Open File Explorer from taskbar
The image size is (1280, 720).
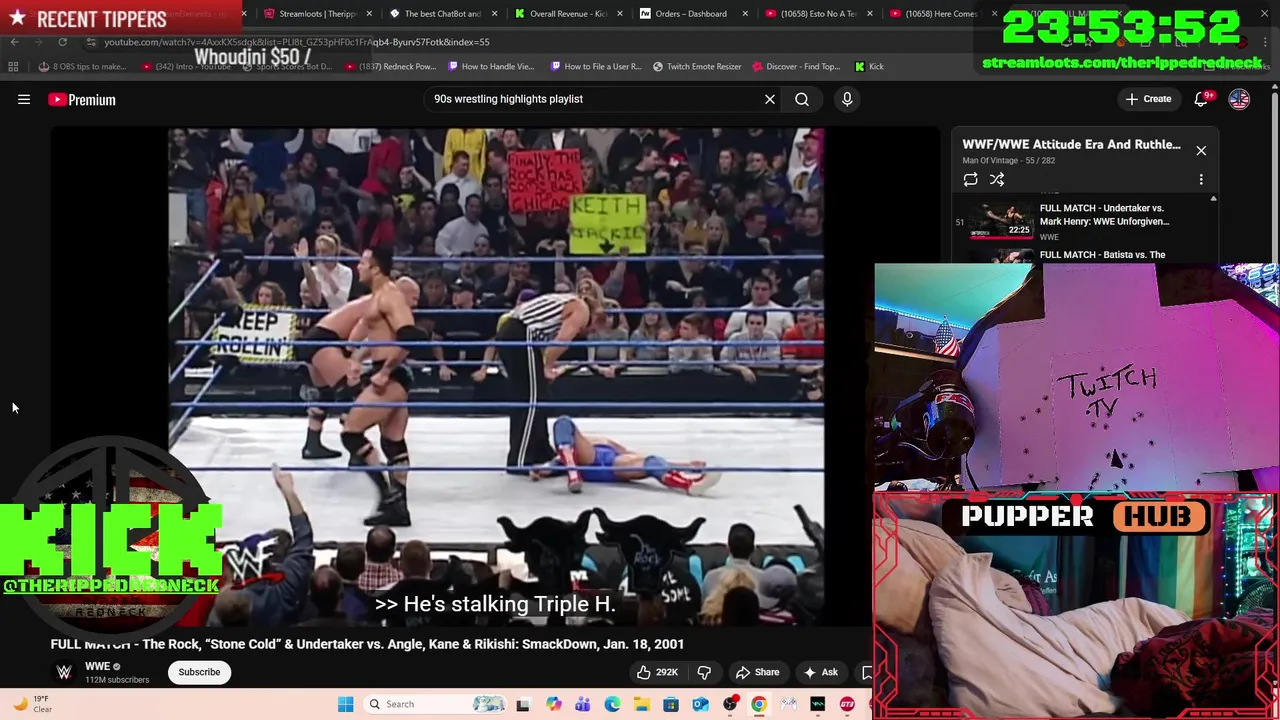[x=641, y=704]
